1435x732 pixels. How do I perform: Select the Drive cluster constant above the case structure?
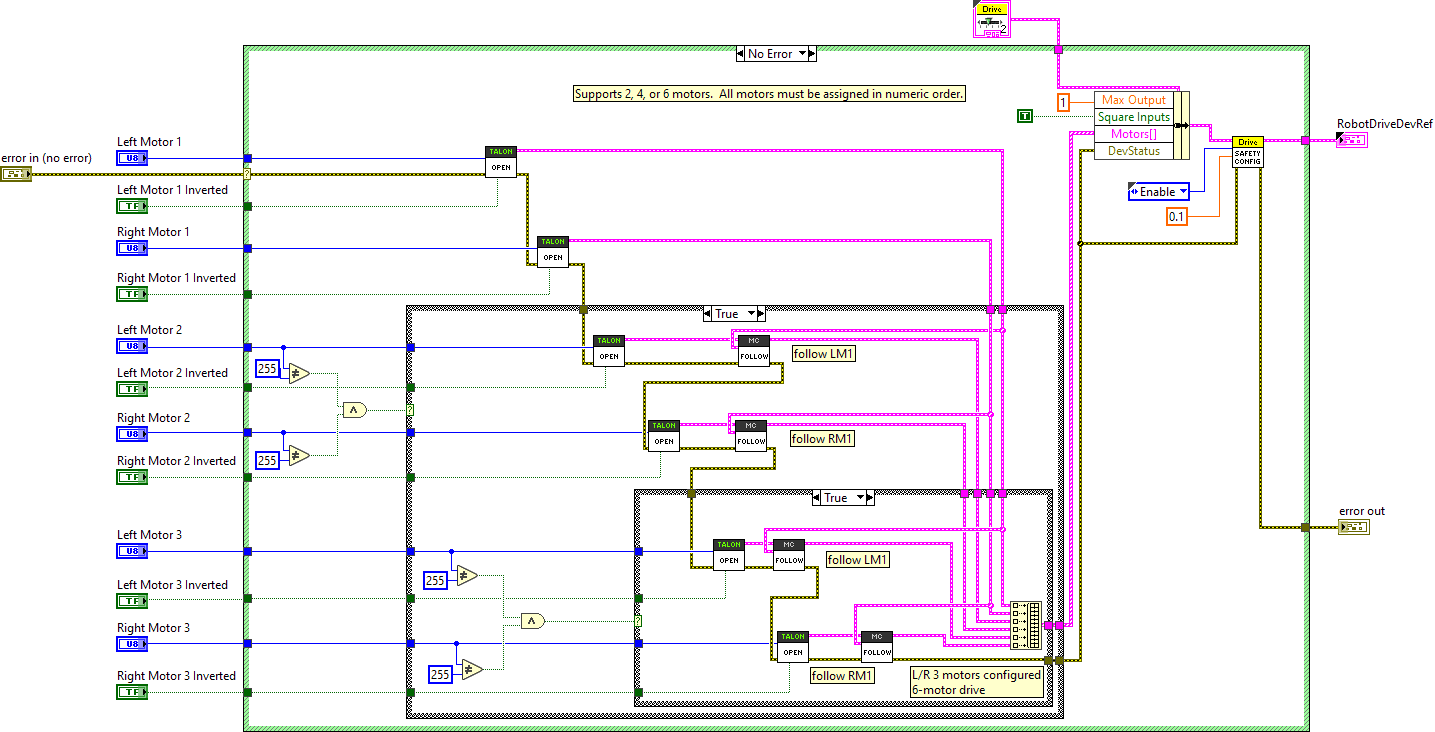[991, 18]
